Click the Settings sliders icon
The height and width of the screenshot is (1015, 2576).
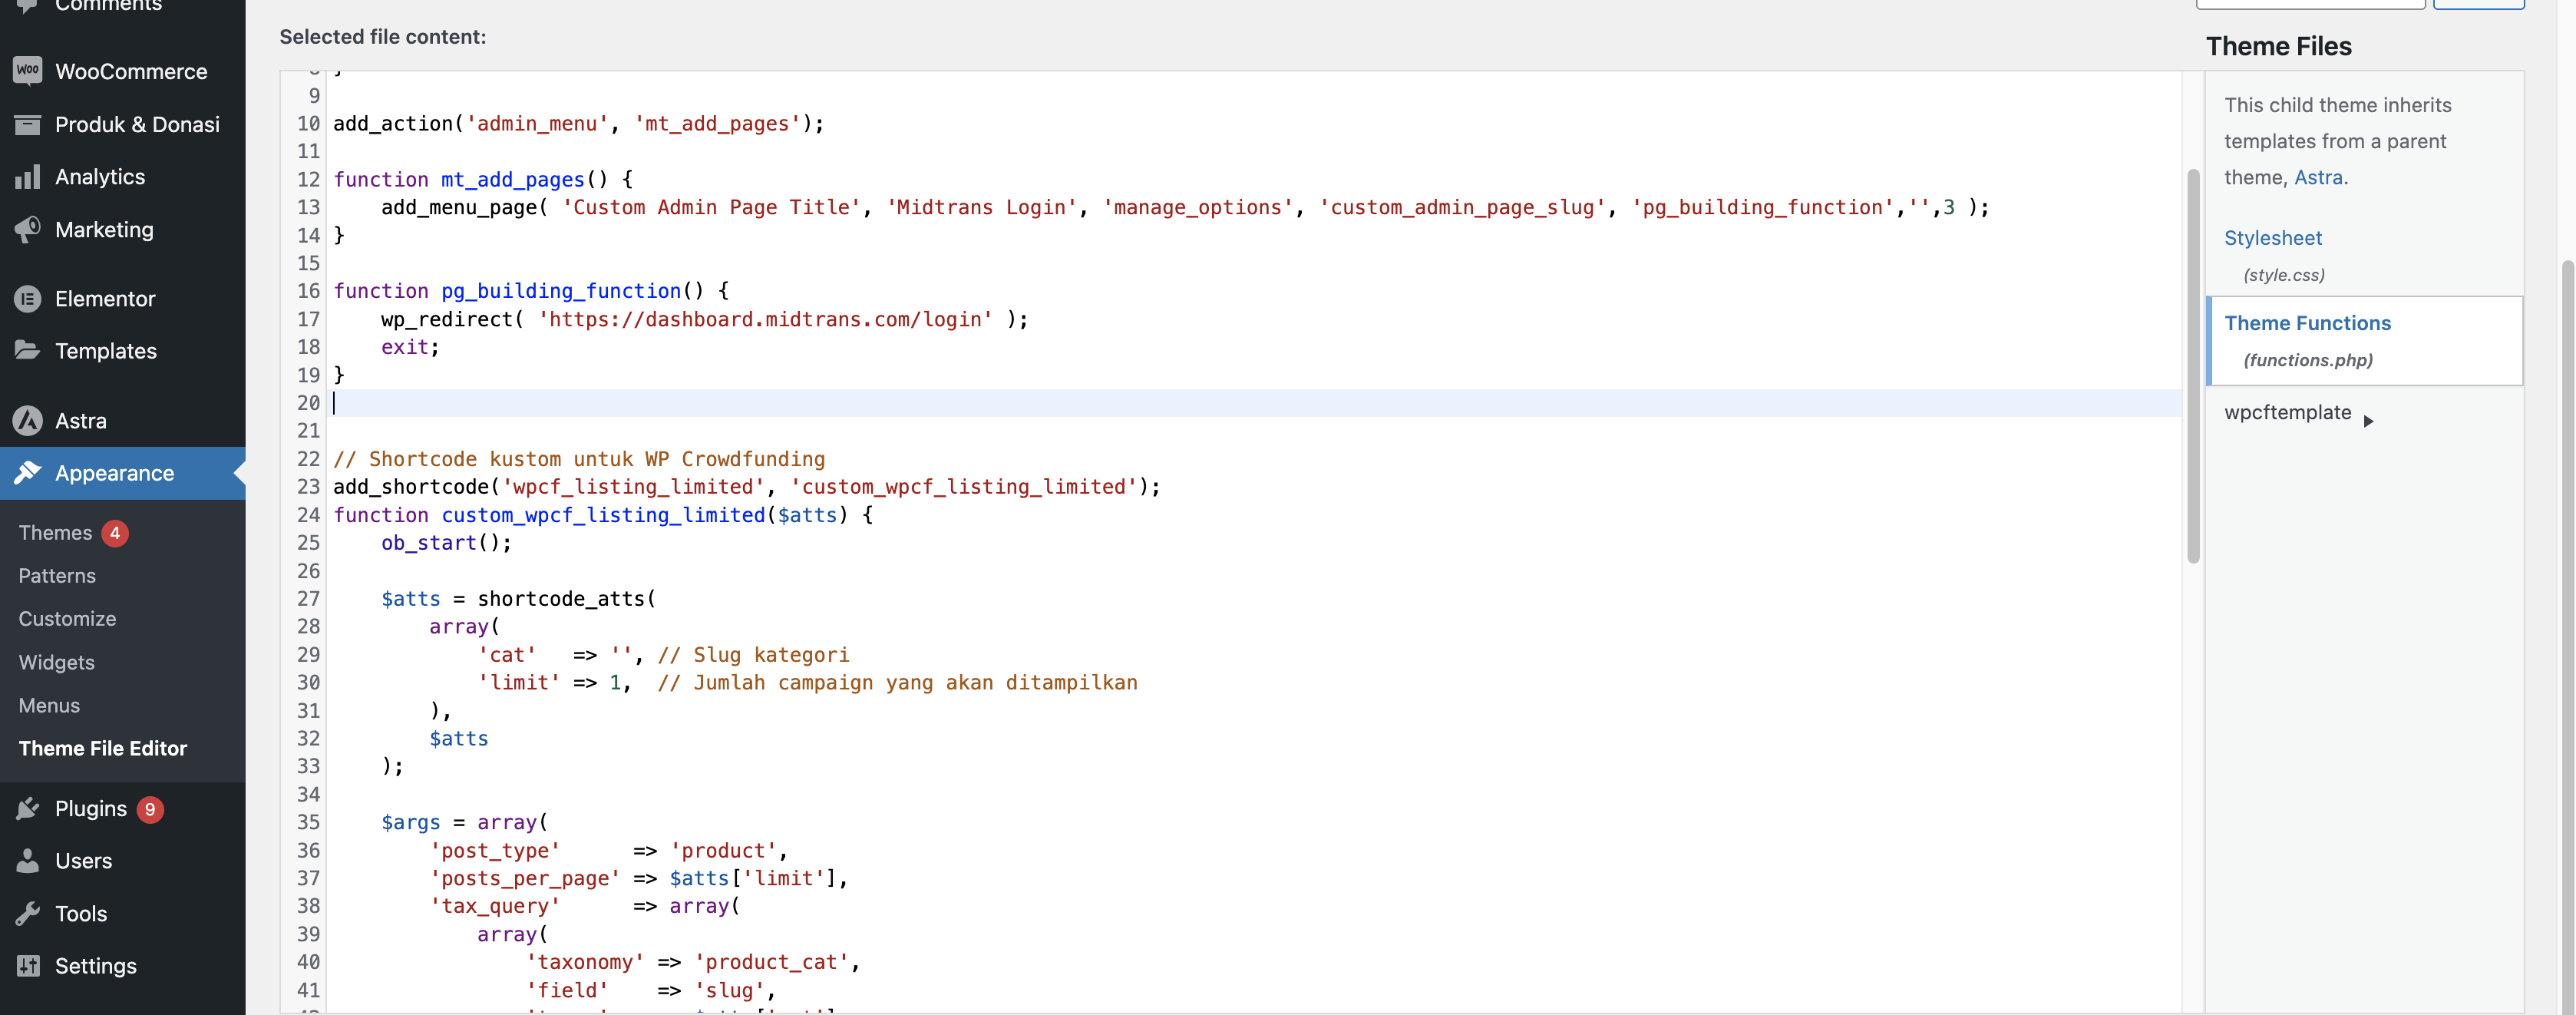tap(28, 966)
